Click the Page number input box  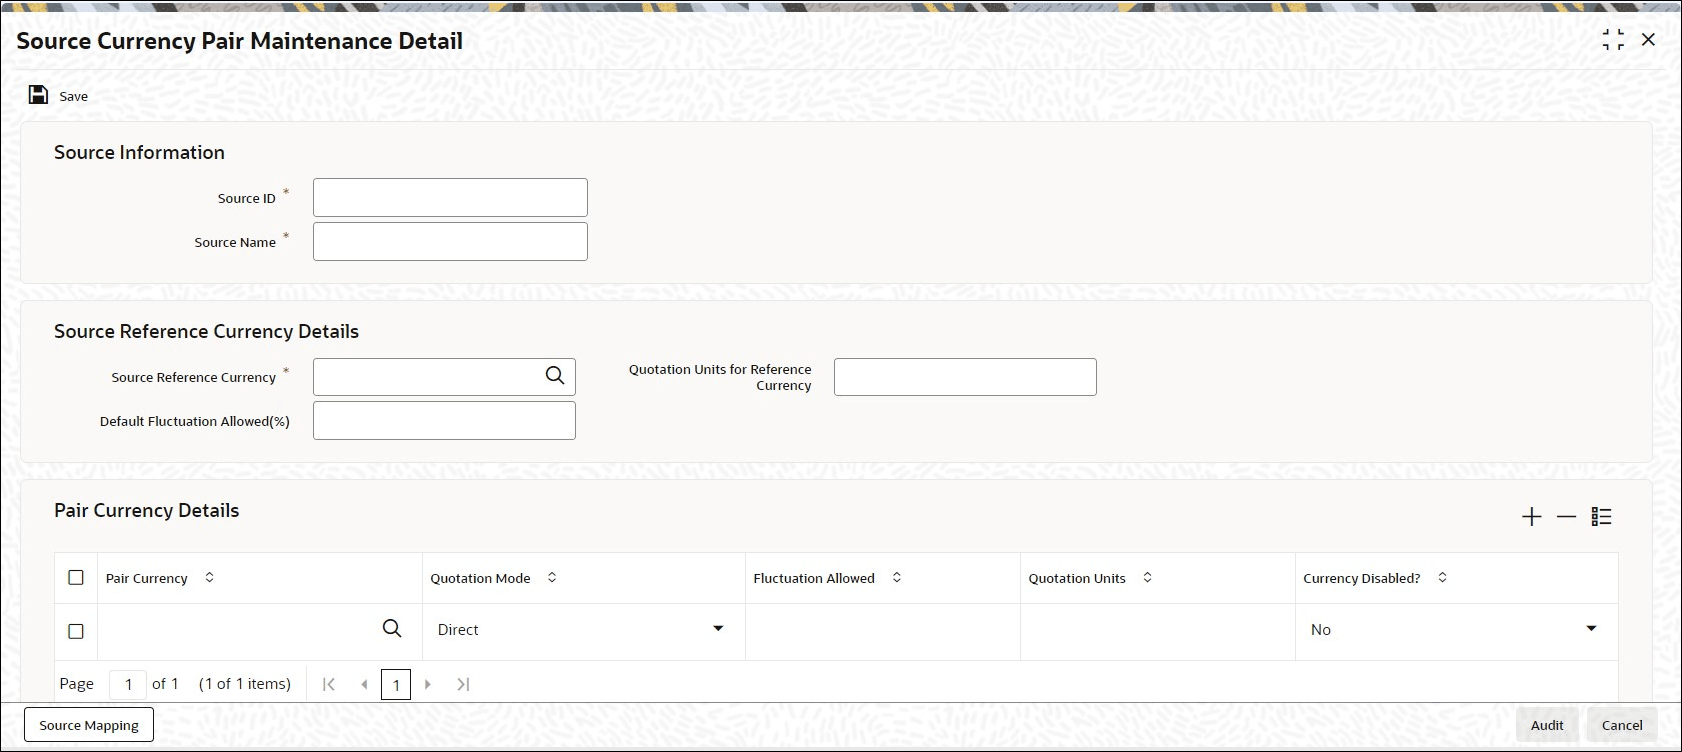(x=128, y=685)
